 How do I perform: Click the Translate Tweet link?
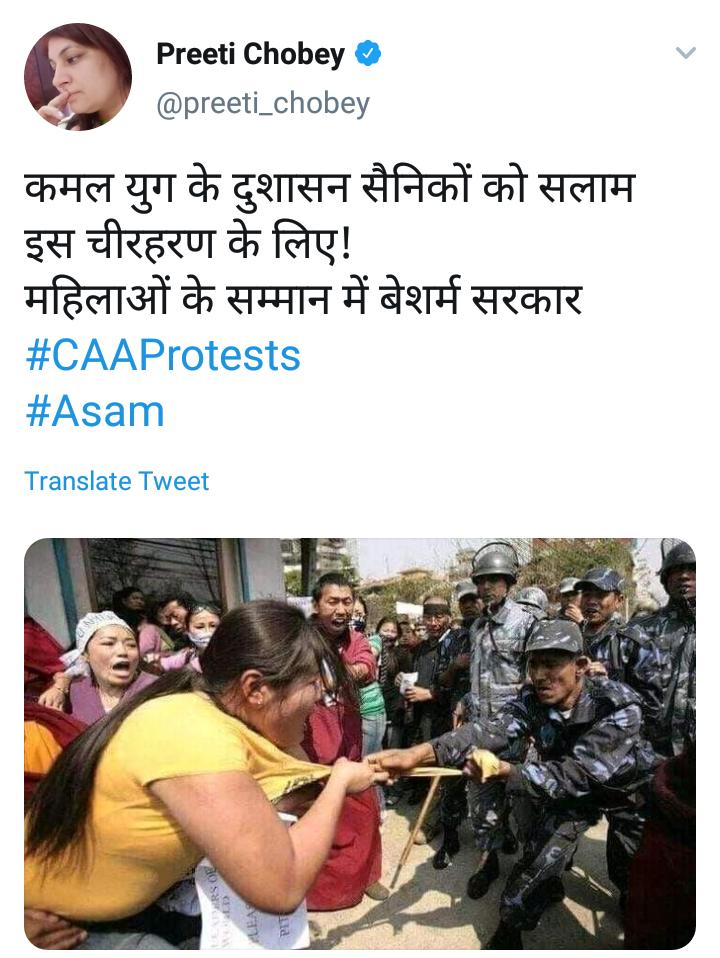point(117,481)
